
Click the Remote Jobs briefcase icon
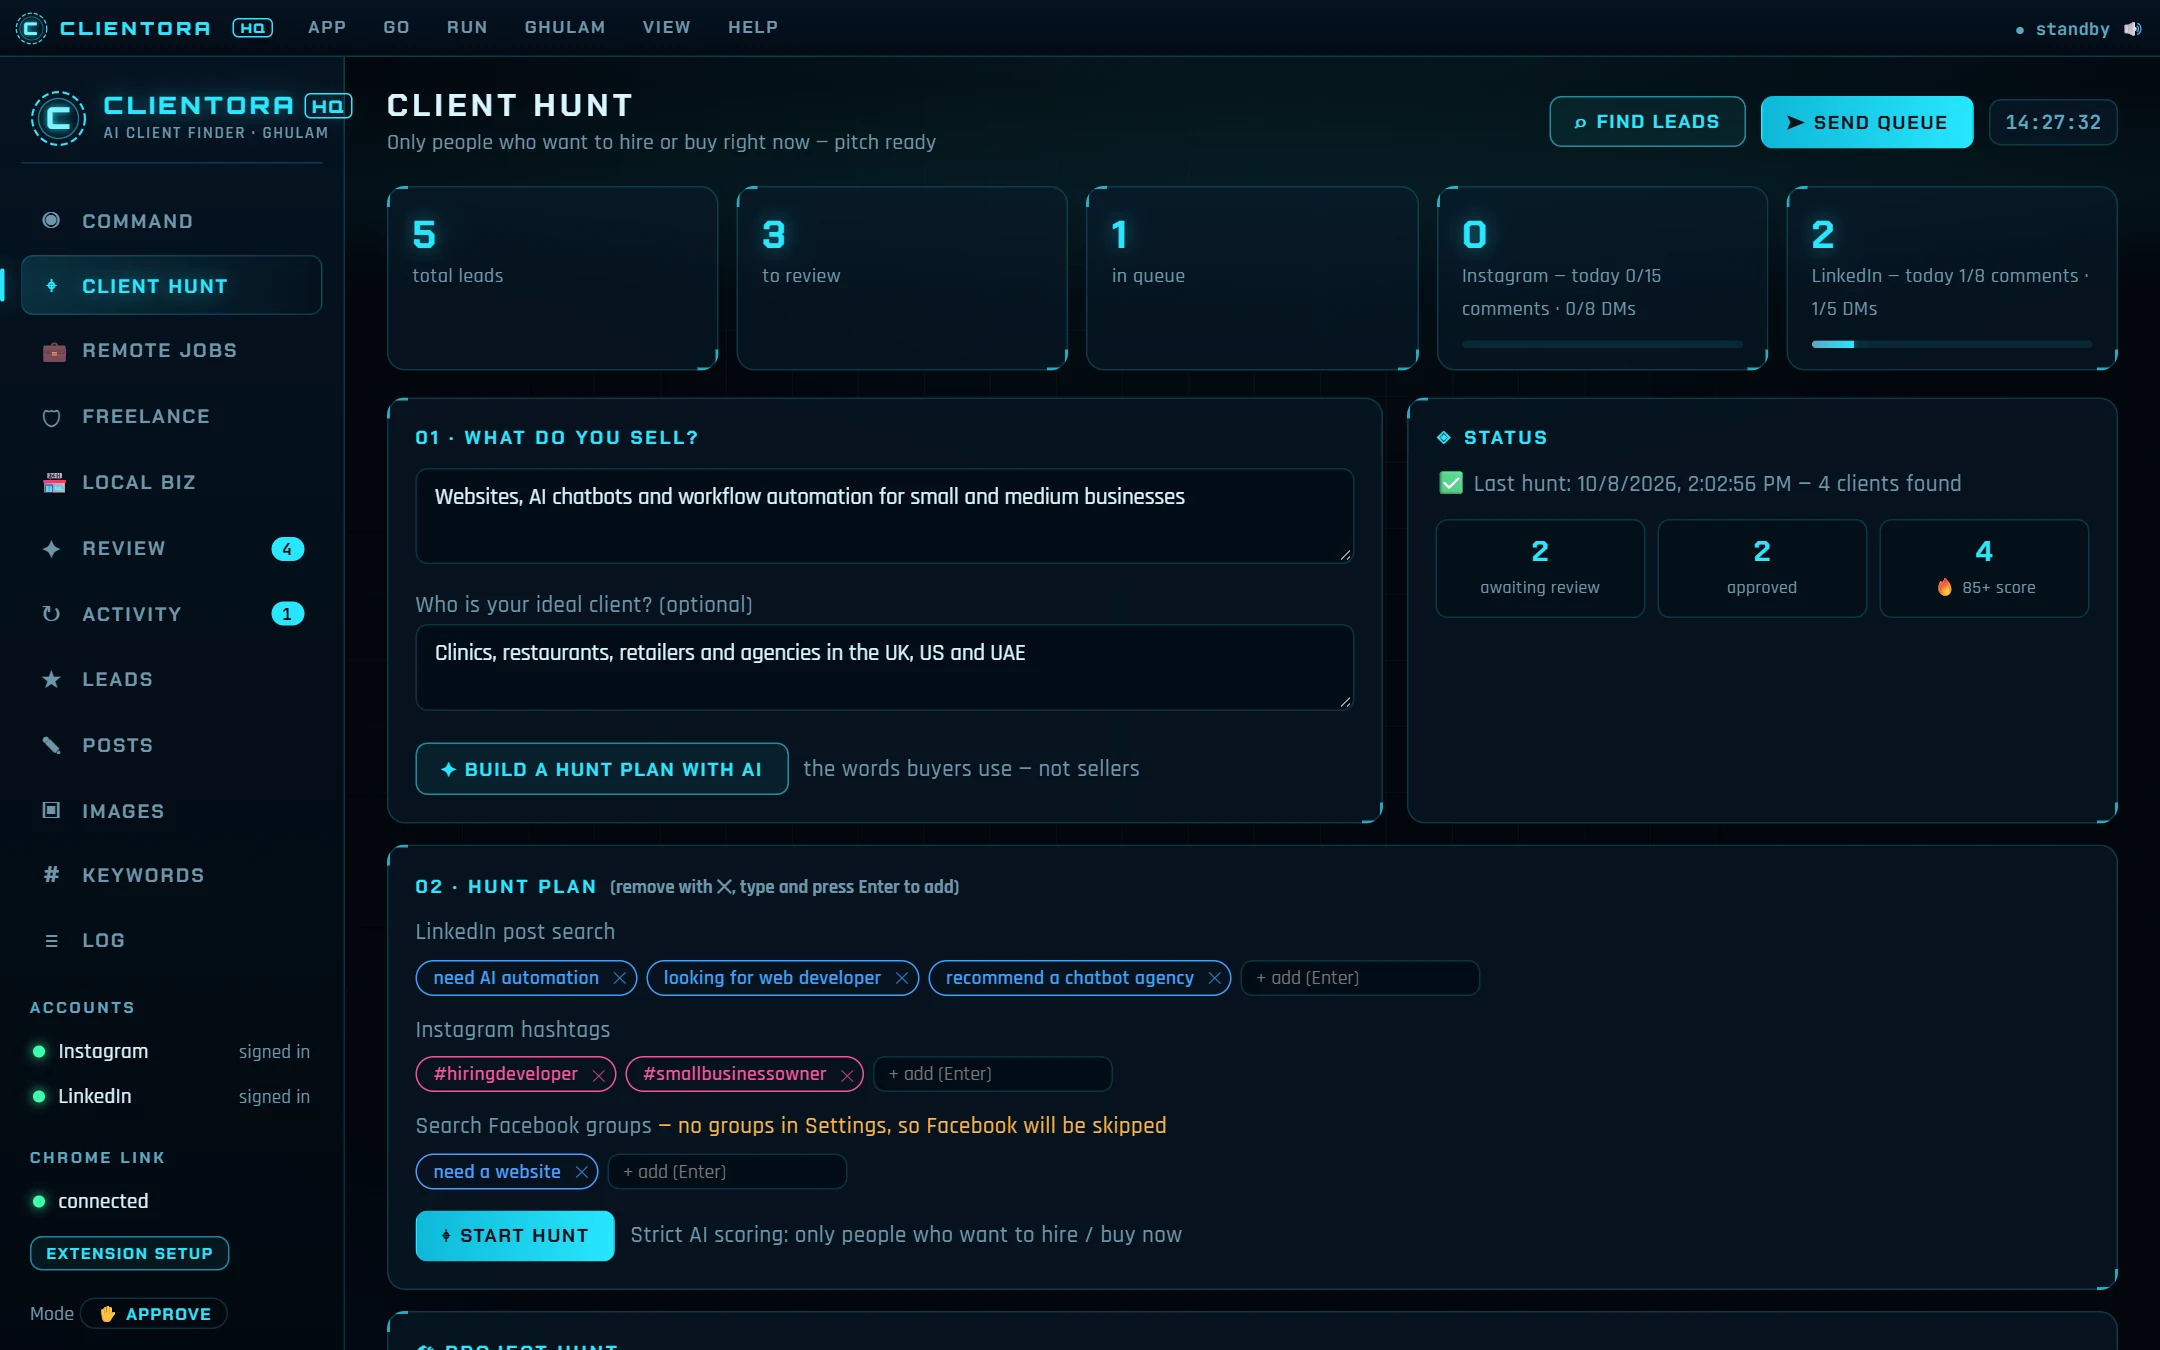(54, 351)
